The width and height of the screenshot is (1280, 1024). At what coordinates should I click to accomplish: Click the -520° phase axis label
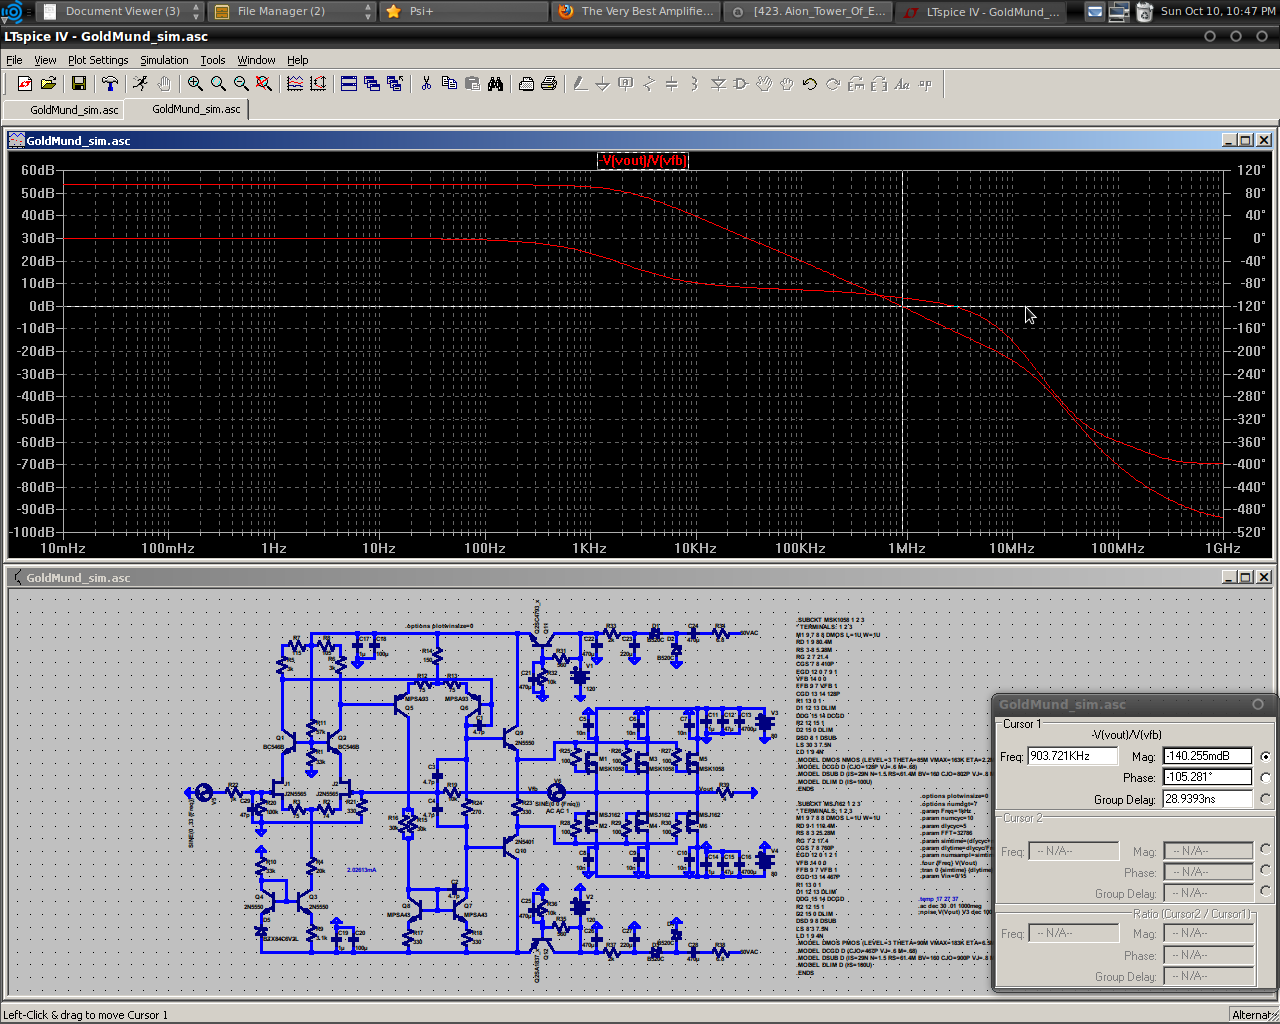coord(1250,532)
